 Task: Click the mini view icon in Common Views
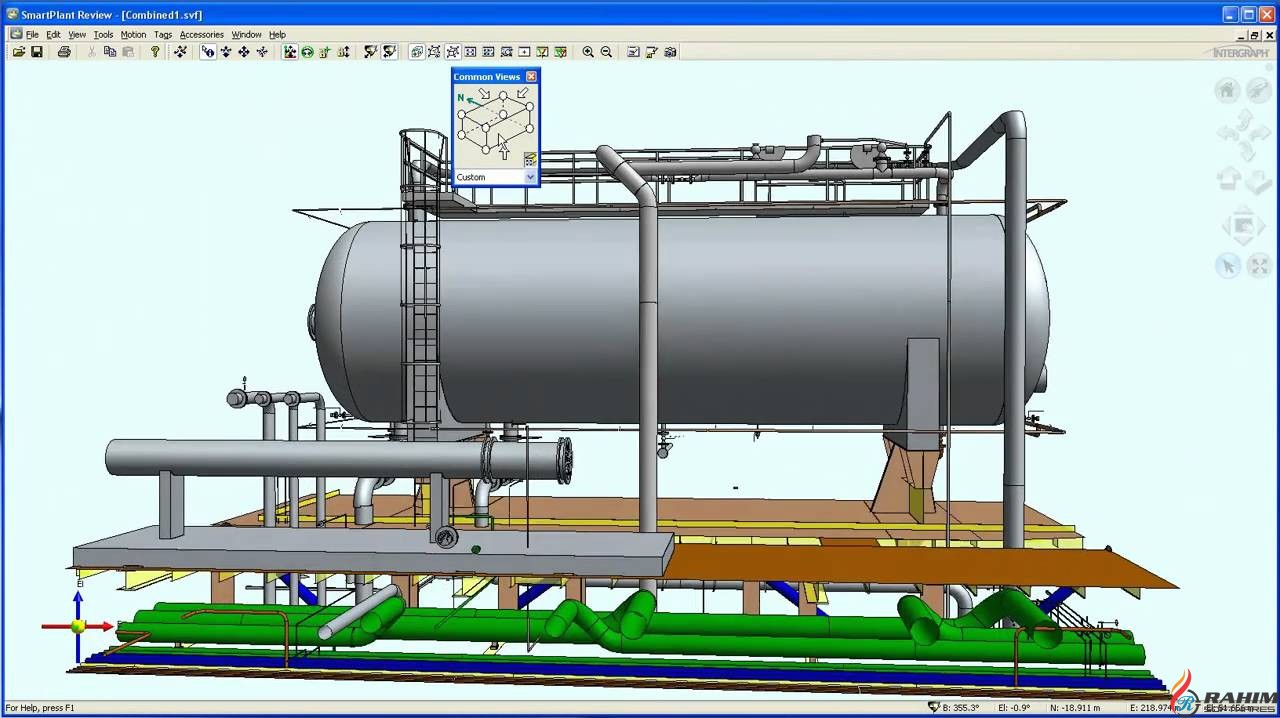pyautogui.click(x=530, y=159)
